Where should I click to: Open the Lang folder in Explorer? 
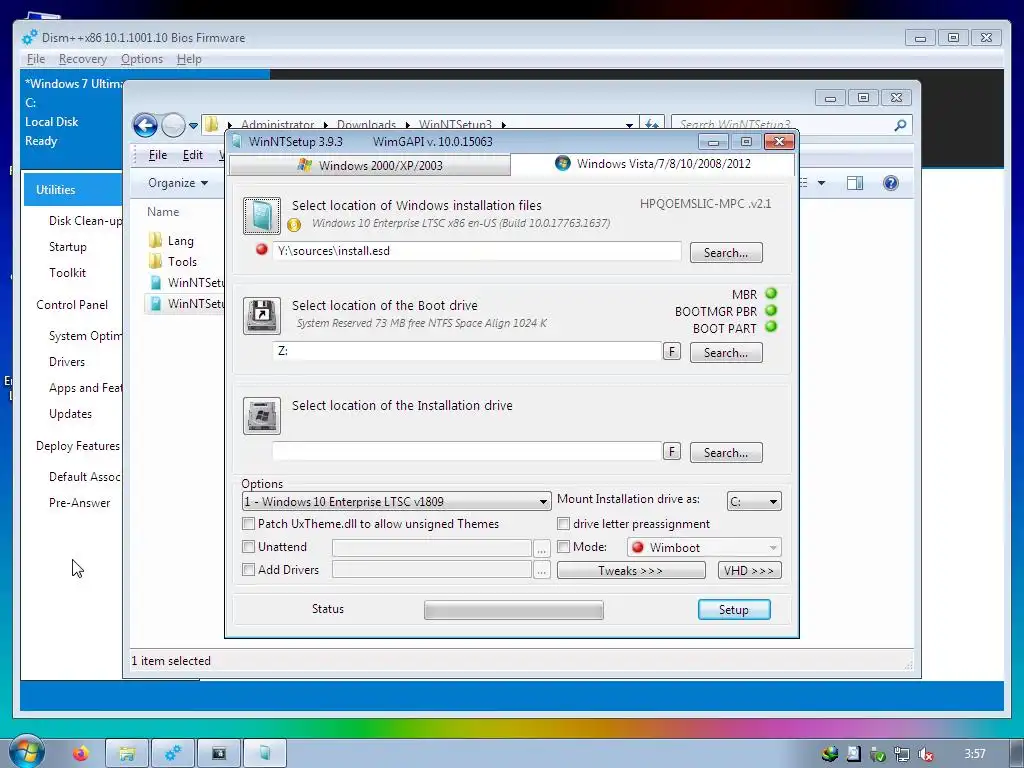[x=172, y=241]
